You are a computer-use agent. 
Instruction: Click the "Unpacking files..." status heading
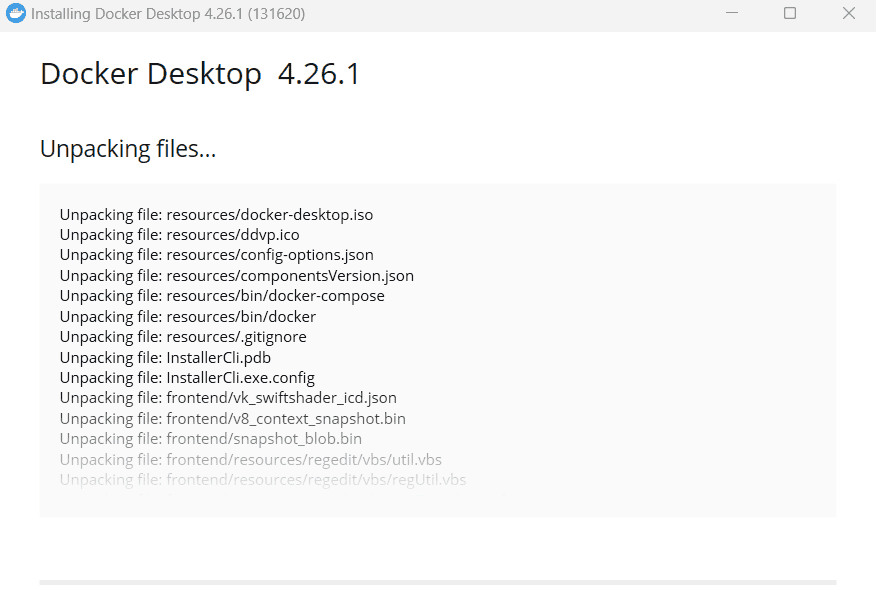(x=128, y=149)
